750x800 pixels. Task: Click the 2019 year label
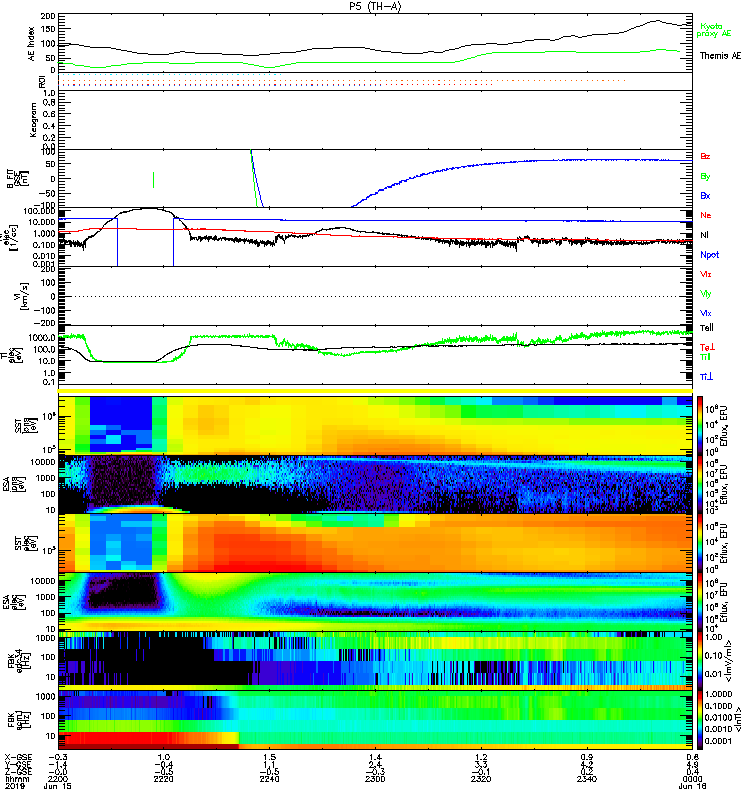(x=14, y=786)
